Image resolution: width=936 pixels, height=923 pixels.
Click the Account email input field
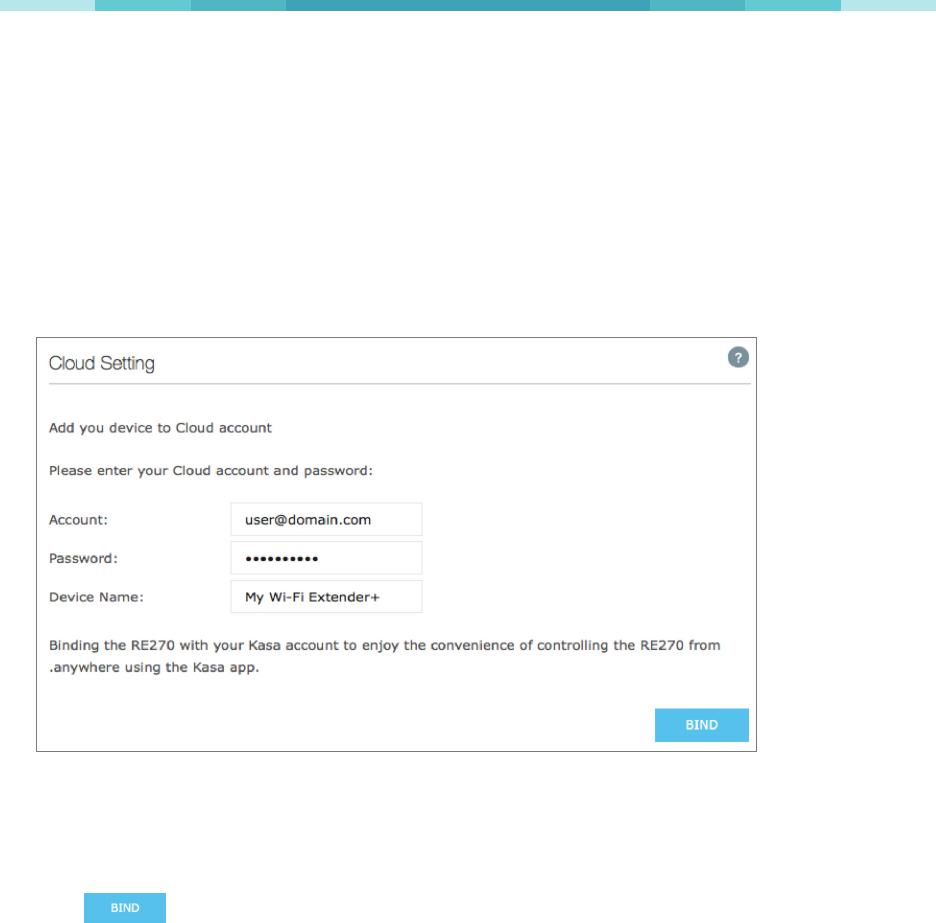[x=326, y=519]
